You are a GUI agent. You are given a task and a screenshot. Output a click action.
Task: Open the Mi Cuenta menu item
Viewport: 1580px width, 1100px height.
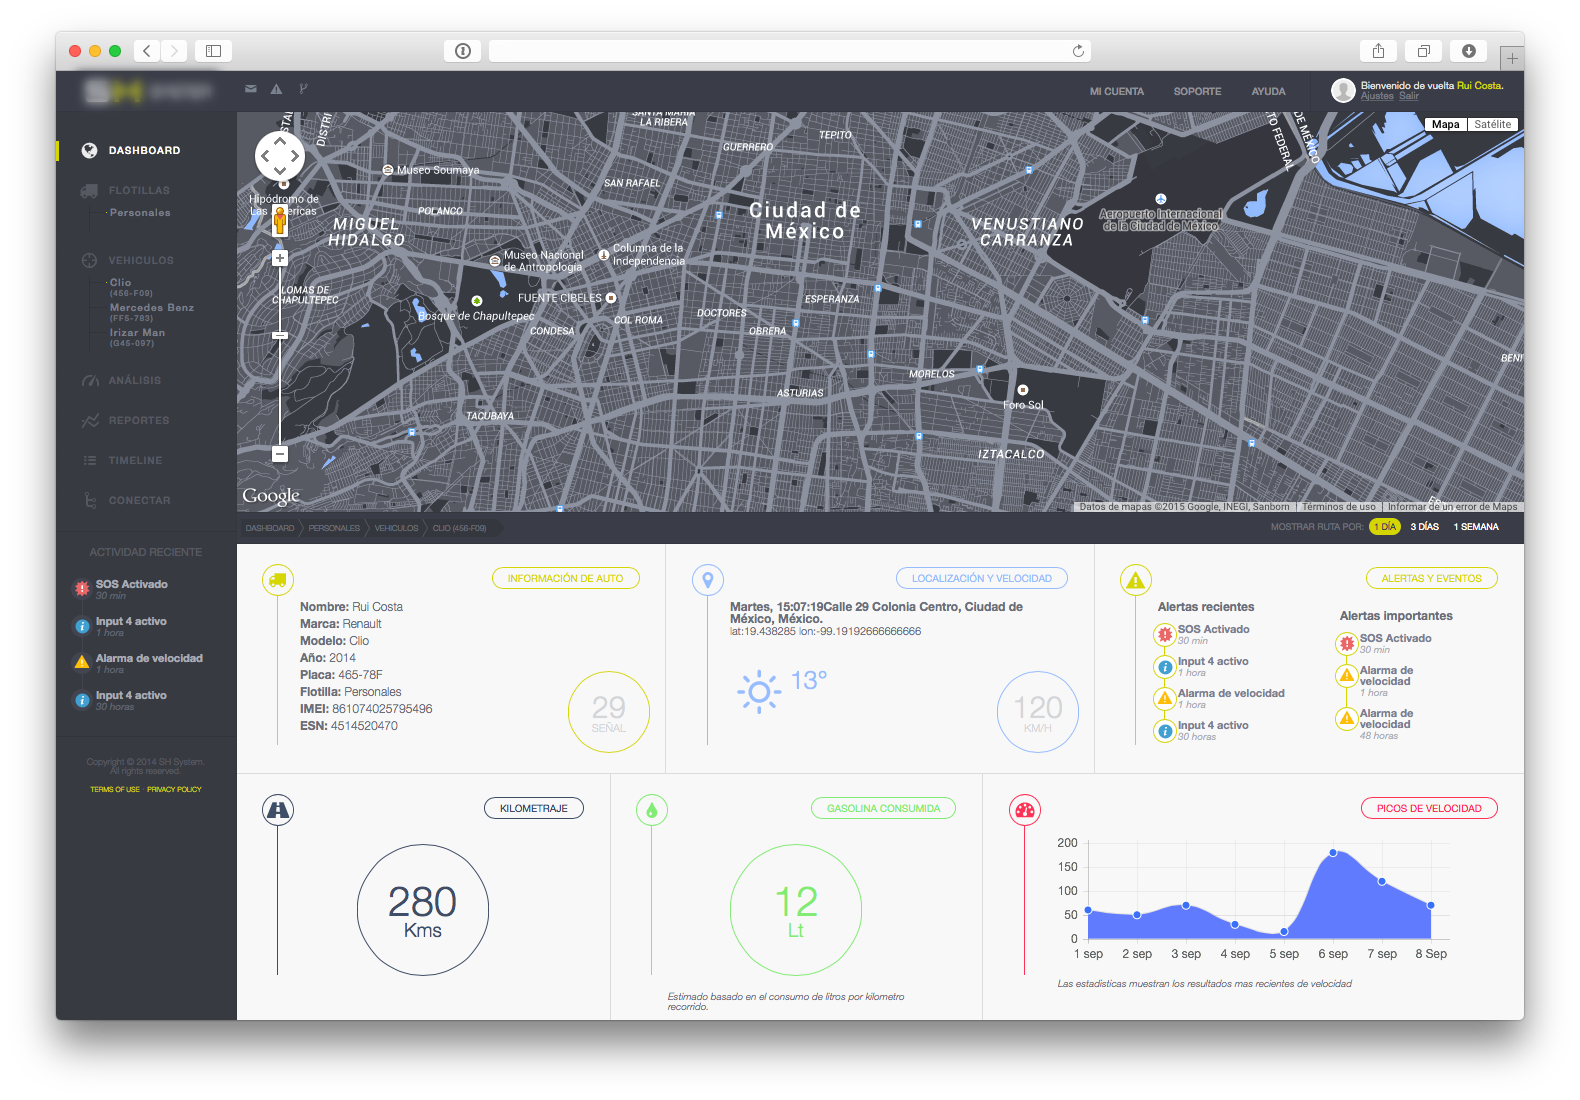pos(1116,92)
